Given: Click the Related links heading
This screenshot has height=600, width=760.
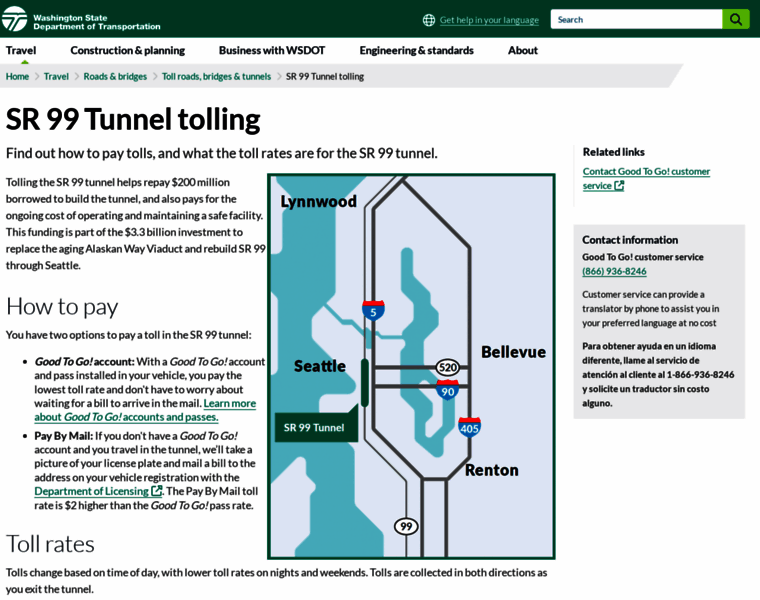Looking at the screenshot, I should pyautogui.click(x=613, y=152).
